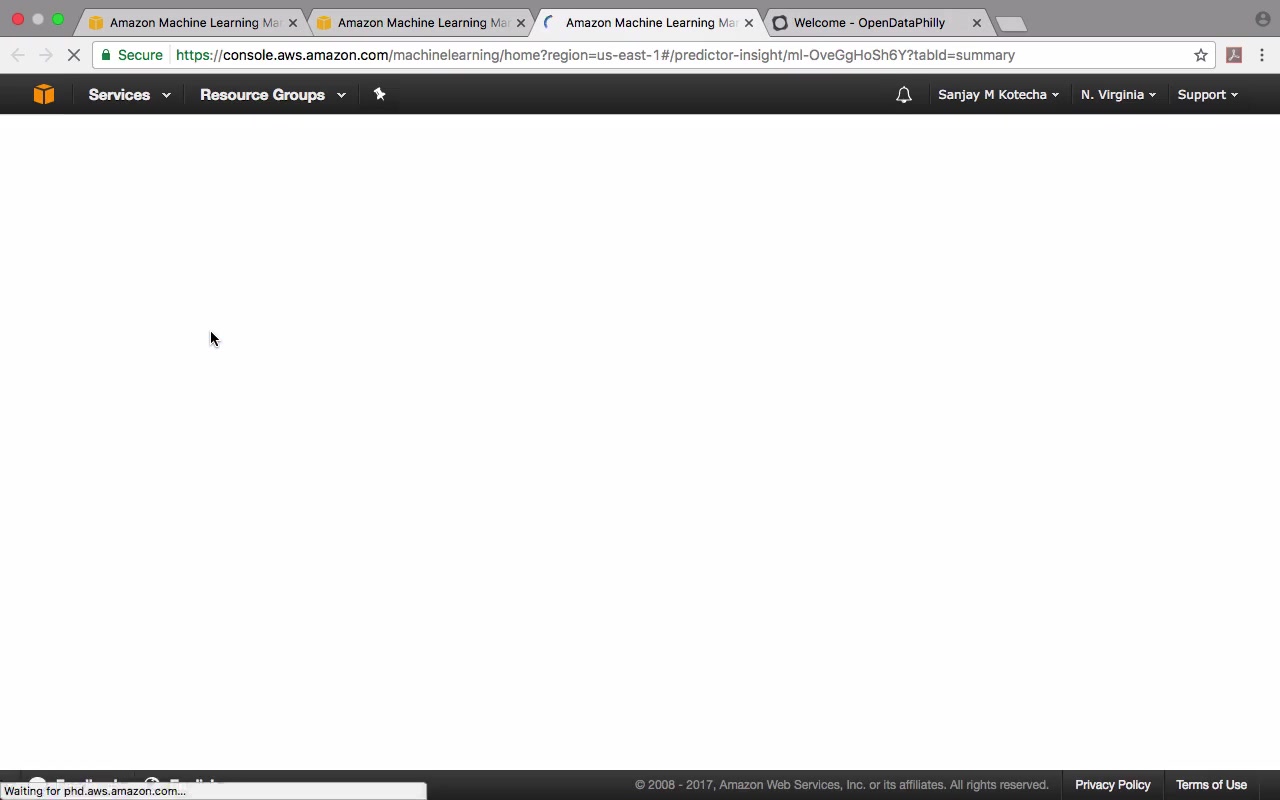Click the address bar URL
The image size is (1280, 800).
[x=595, y=55]
